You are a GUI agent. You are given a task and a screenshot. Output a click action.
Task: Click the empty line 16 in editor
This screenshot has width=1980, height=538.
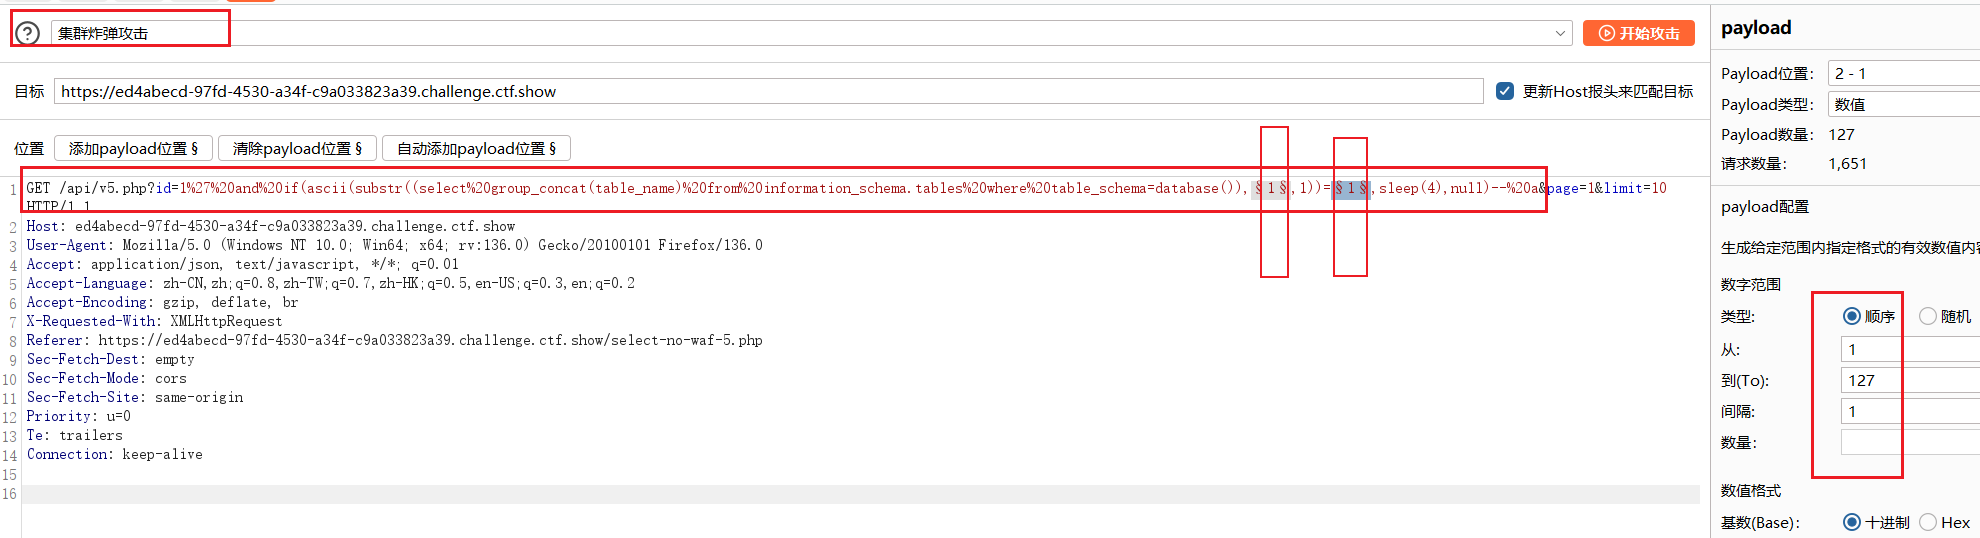point(860,494)
